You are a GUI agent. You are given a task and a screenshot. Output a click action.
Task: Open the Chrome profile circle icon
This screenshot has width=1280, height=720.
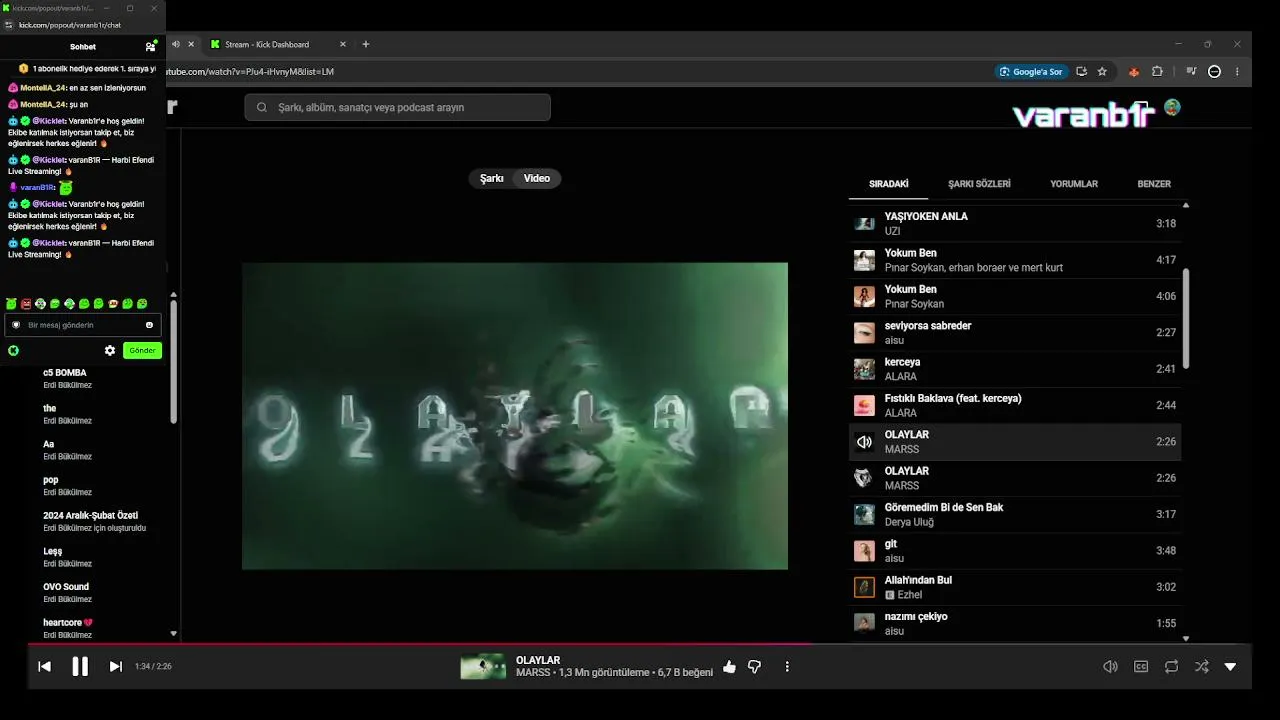1214,72
